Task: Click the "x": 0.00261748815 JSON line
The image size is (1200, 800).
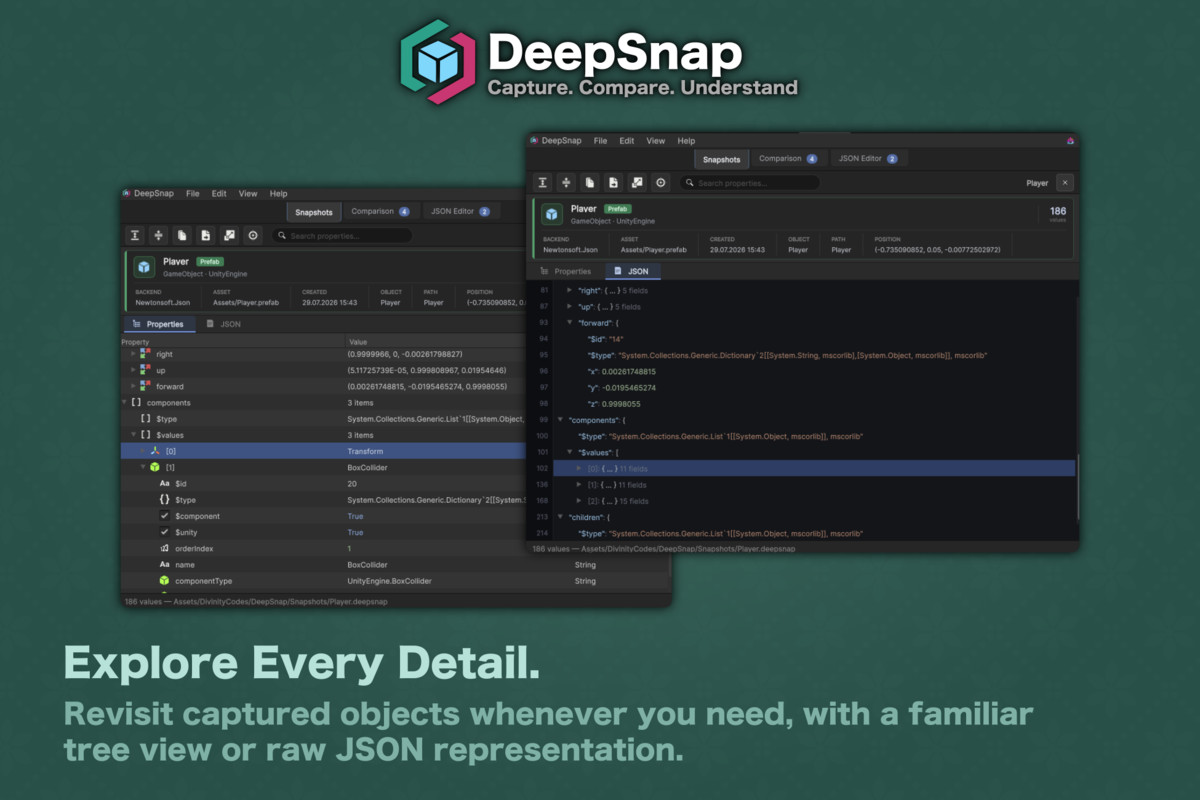Action: tap(623, 371)
